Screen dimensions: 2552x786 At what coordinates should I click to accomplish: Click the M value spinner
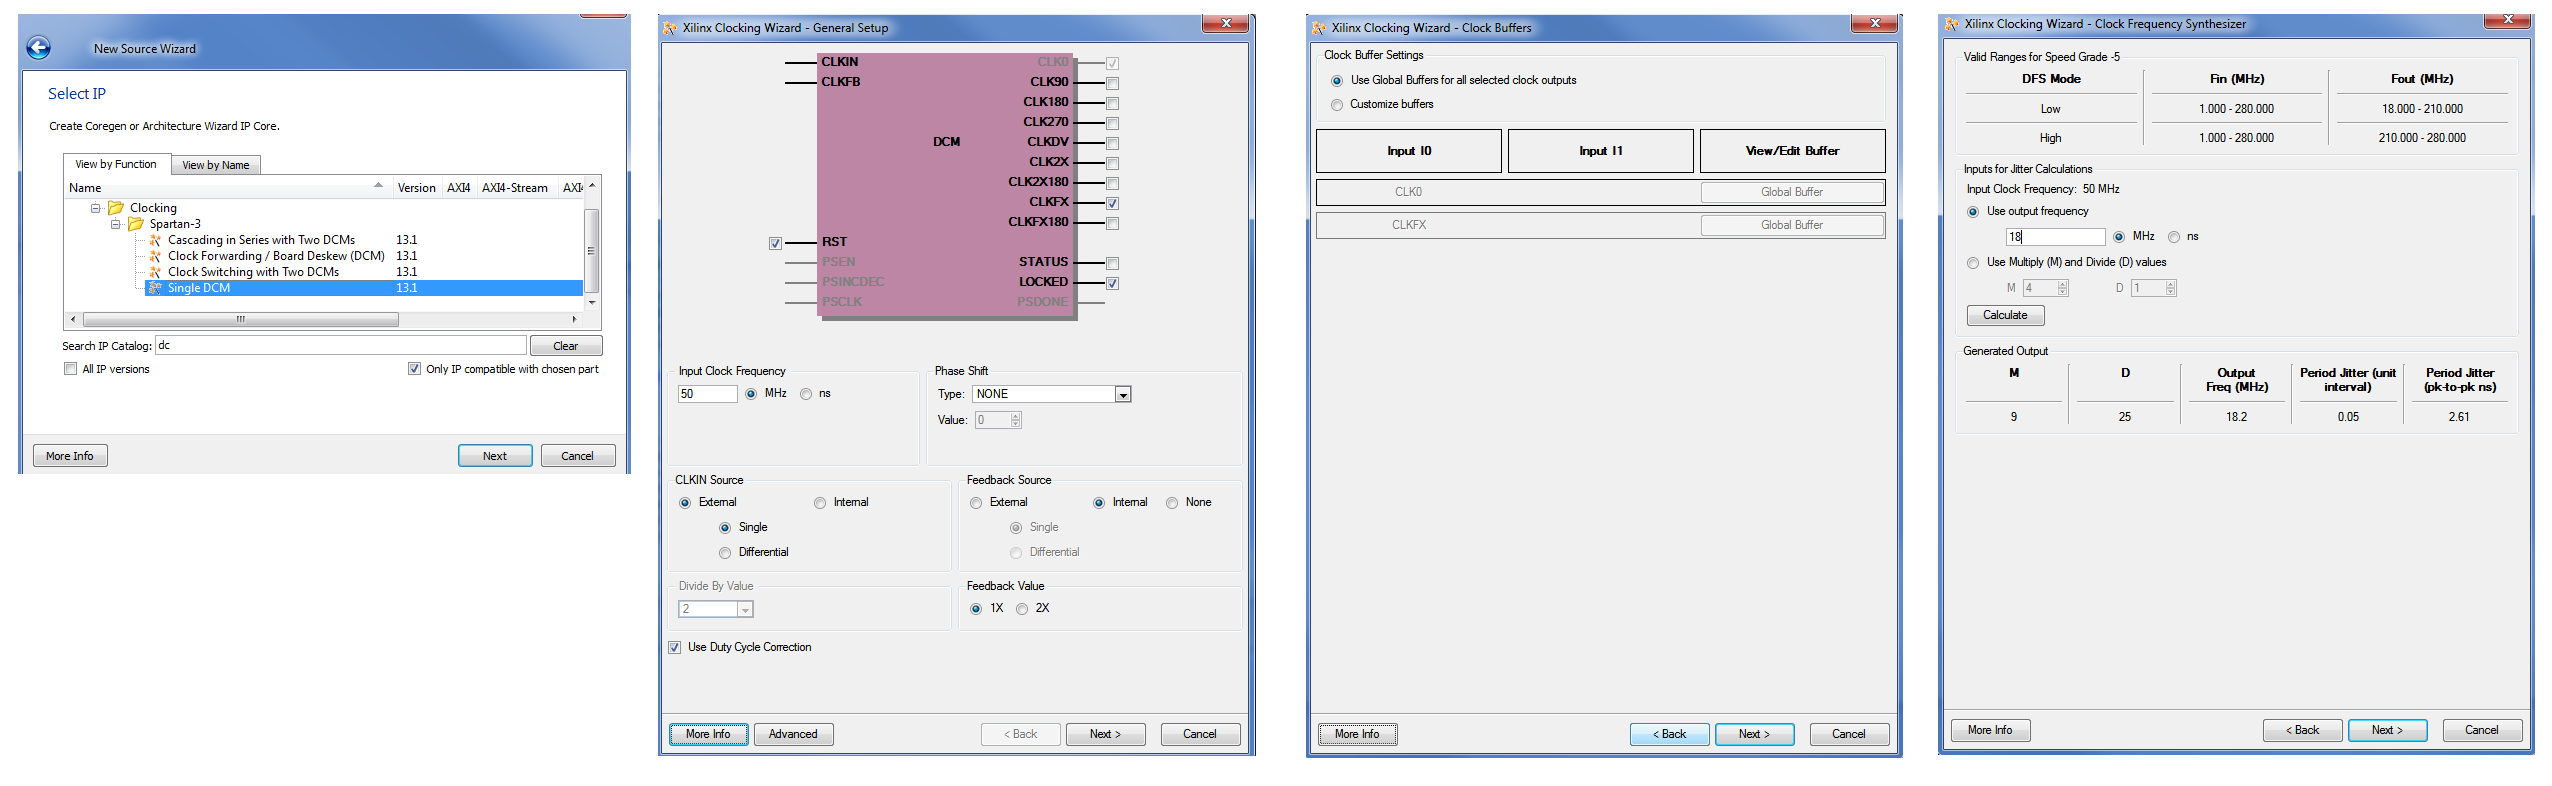point(2063,288)
